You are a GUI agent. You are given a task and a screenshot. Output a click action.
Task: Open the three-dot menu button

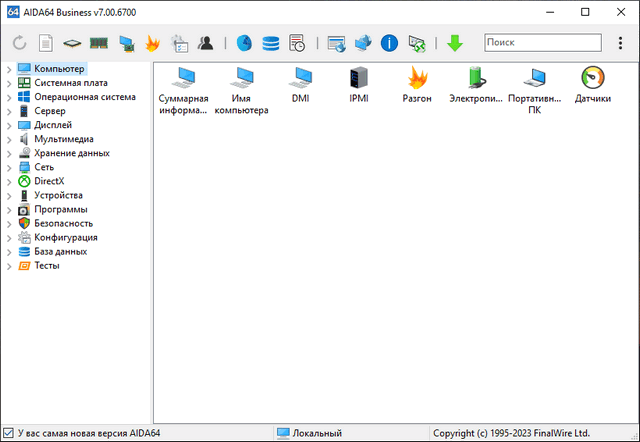tap(621, 43)
